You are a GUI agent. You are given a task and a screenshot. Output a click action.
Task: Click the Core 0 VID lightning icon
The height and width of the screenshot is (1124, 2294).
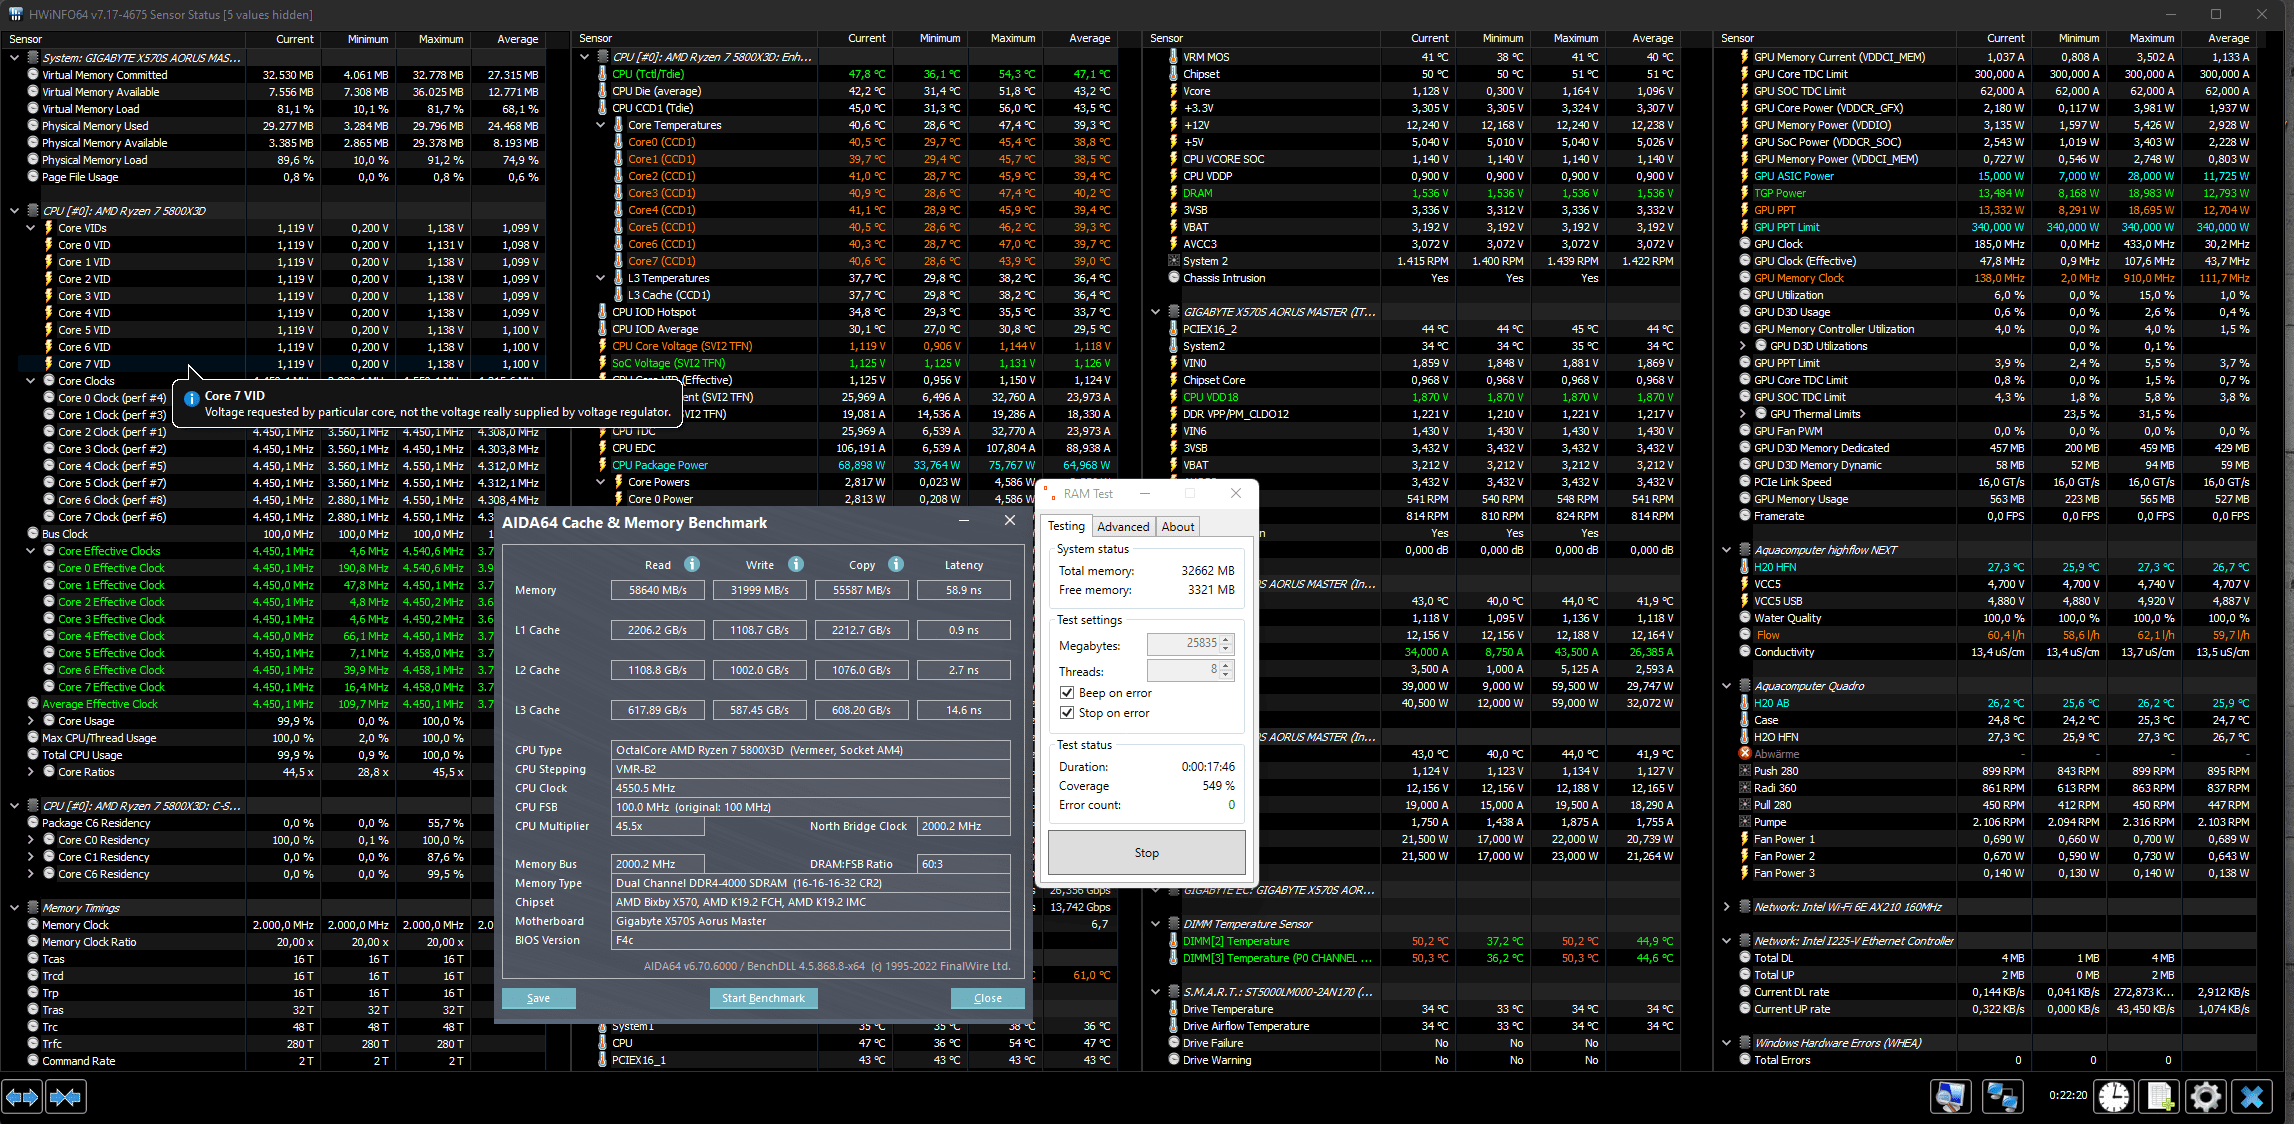(48, 245)
